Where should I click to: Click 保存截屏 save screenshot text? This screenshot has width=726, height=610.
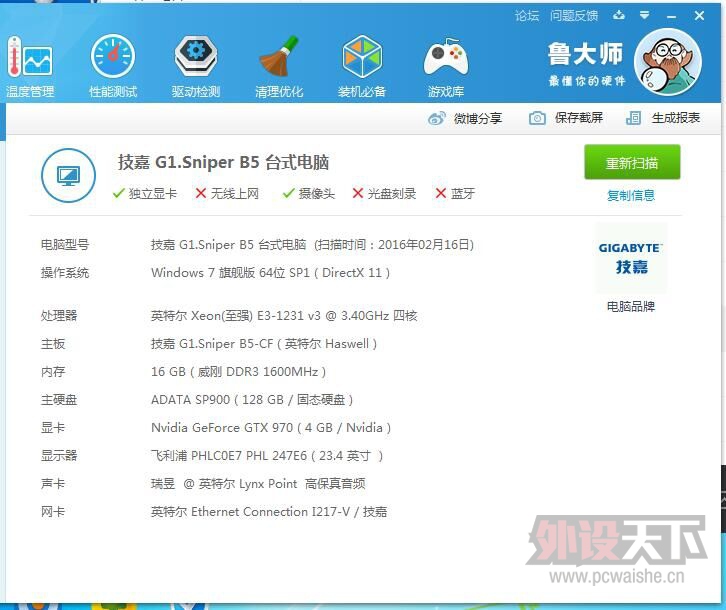[x=579, y=118]
